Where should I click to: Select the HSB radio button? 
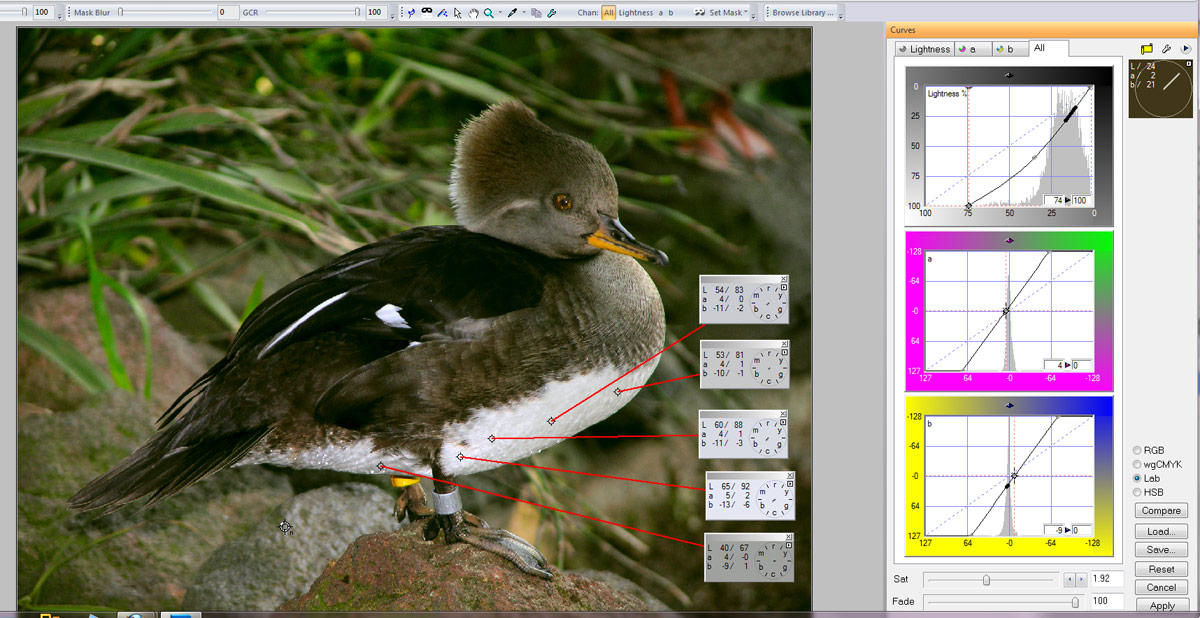(1137, 492)
